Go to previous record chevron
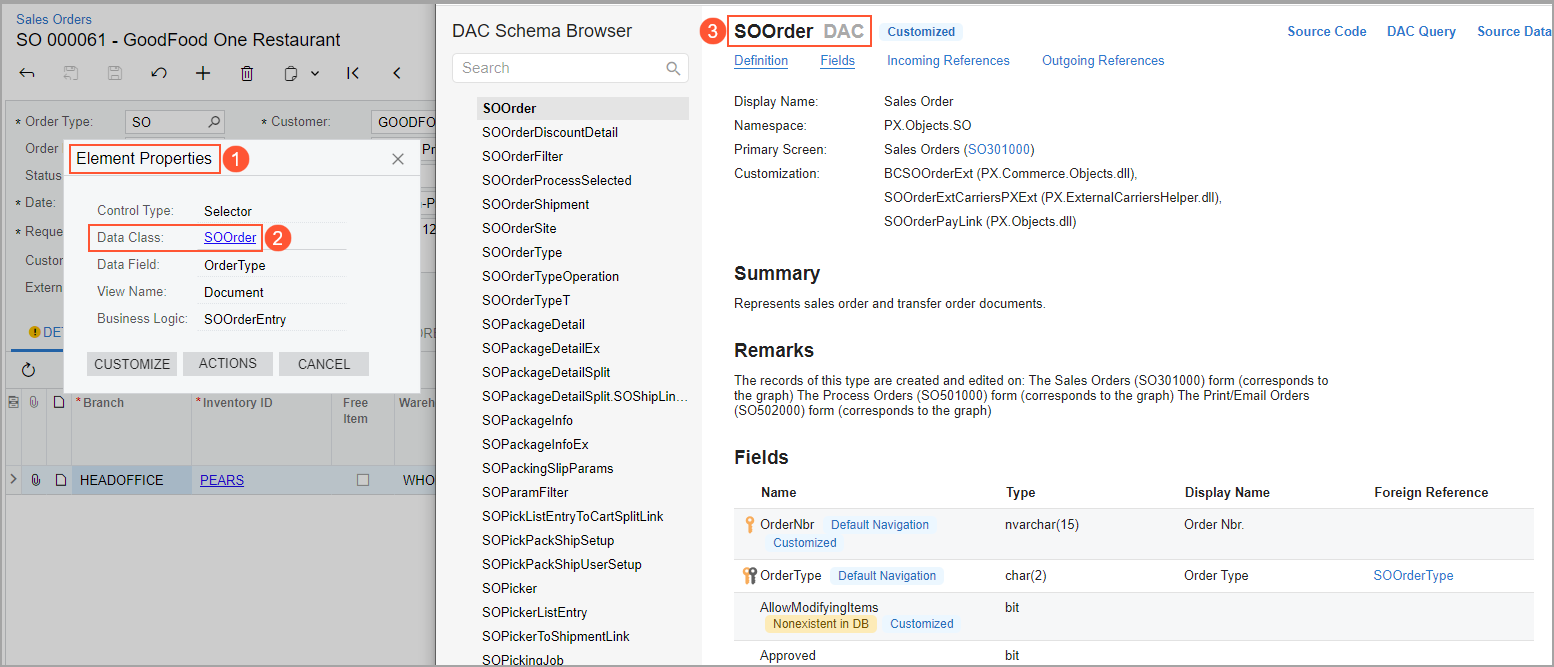The width and height of the screenshot is (1554, 667). point(397,73)
